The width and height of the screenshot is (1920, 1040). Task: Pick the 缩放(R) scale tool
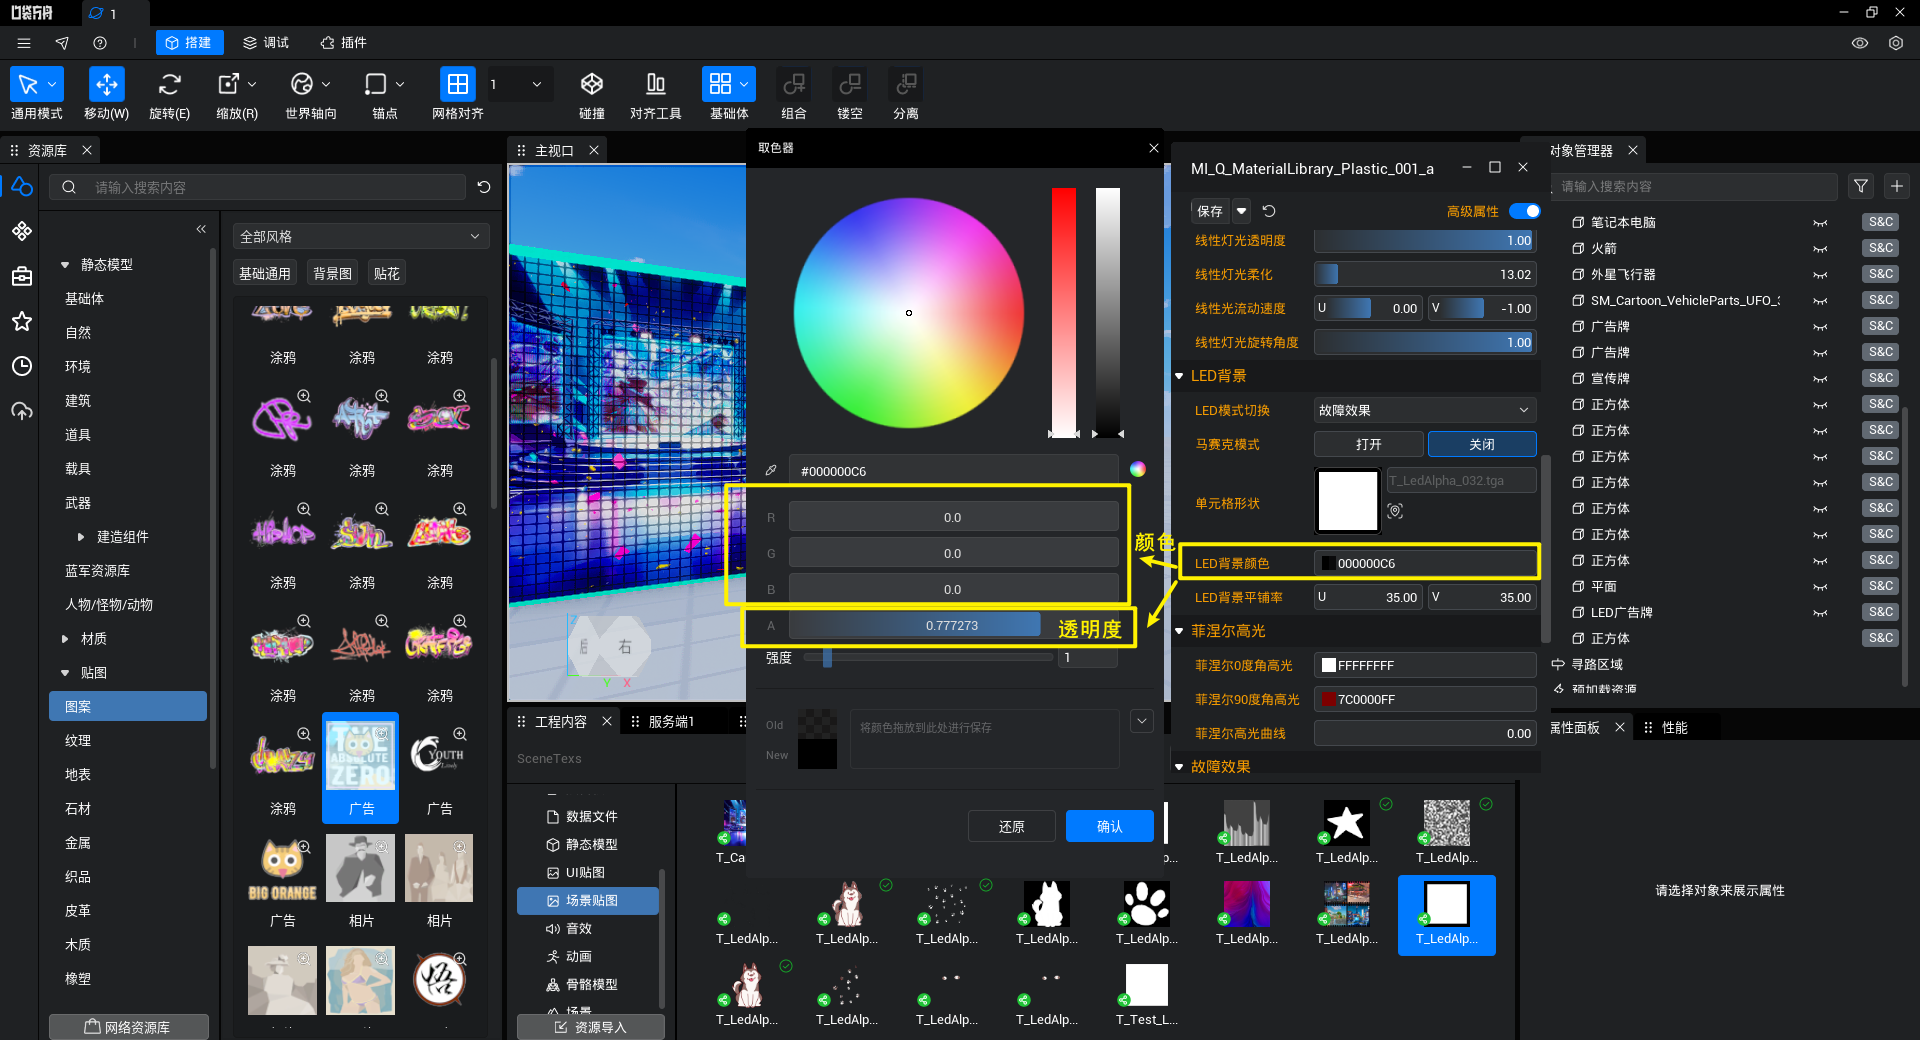229,84
